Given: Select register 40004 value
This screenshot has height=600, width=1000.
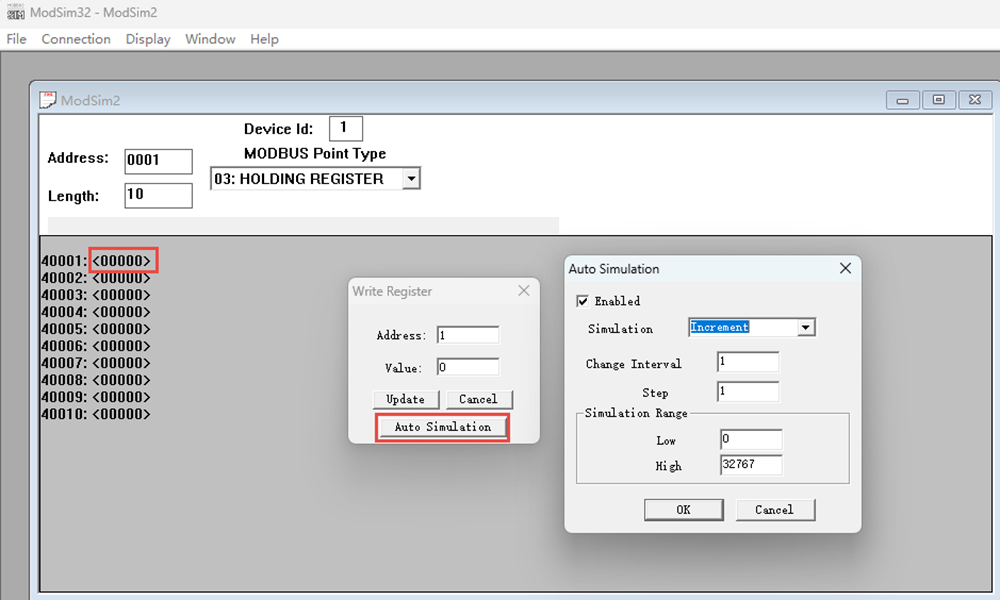Looking at the screenshot, I should (x=121, y=312).
